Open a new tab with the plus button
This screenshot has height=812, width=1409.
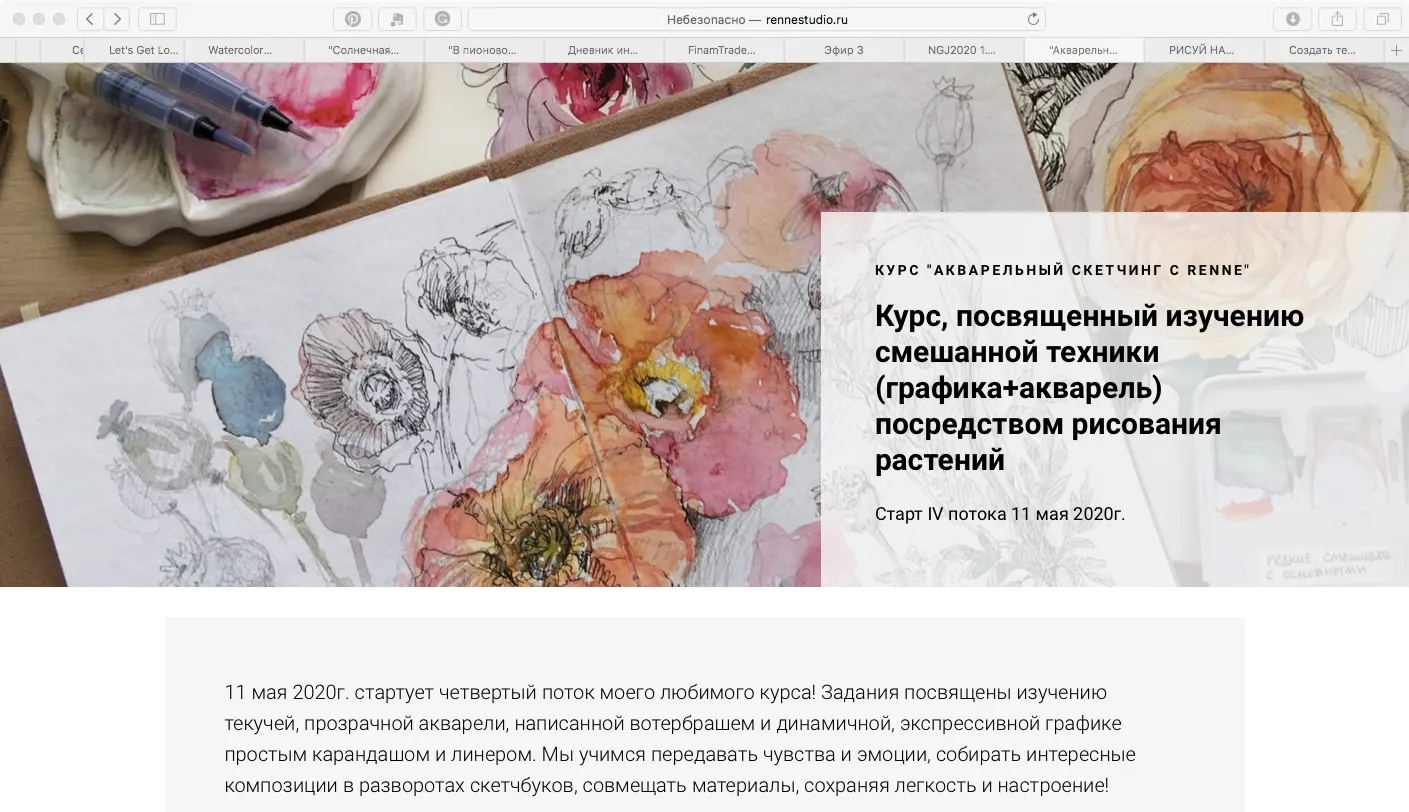click(x=1396, y=49)
